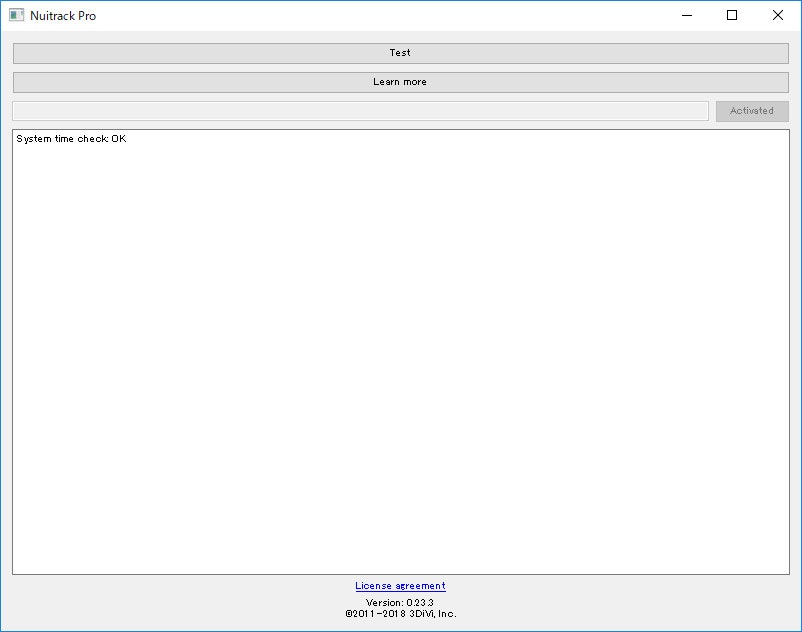
Task: Click the Version: 0.23.3 text
Action: 400,602
